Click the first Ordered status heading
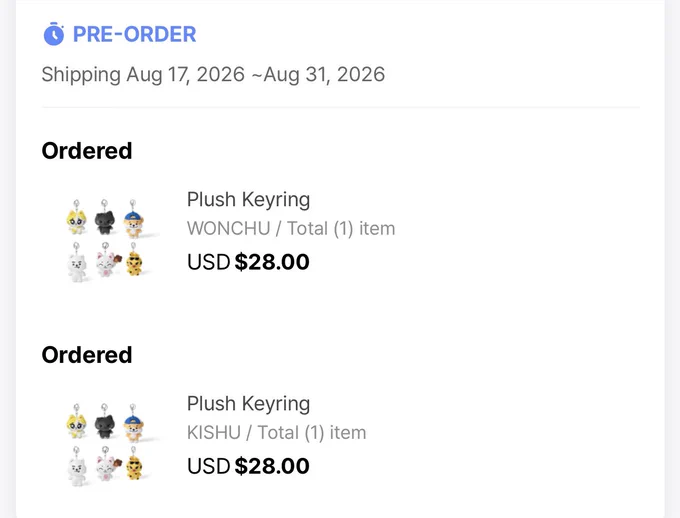Viewport: 680px width, 518px height. coord(87,151)
